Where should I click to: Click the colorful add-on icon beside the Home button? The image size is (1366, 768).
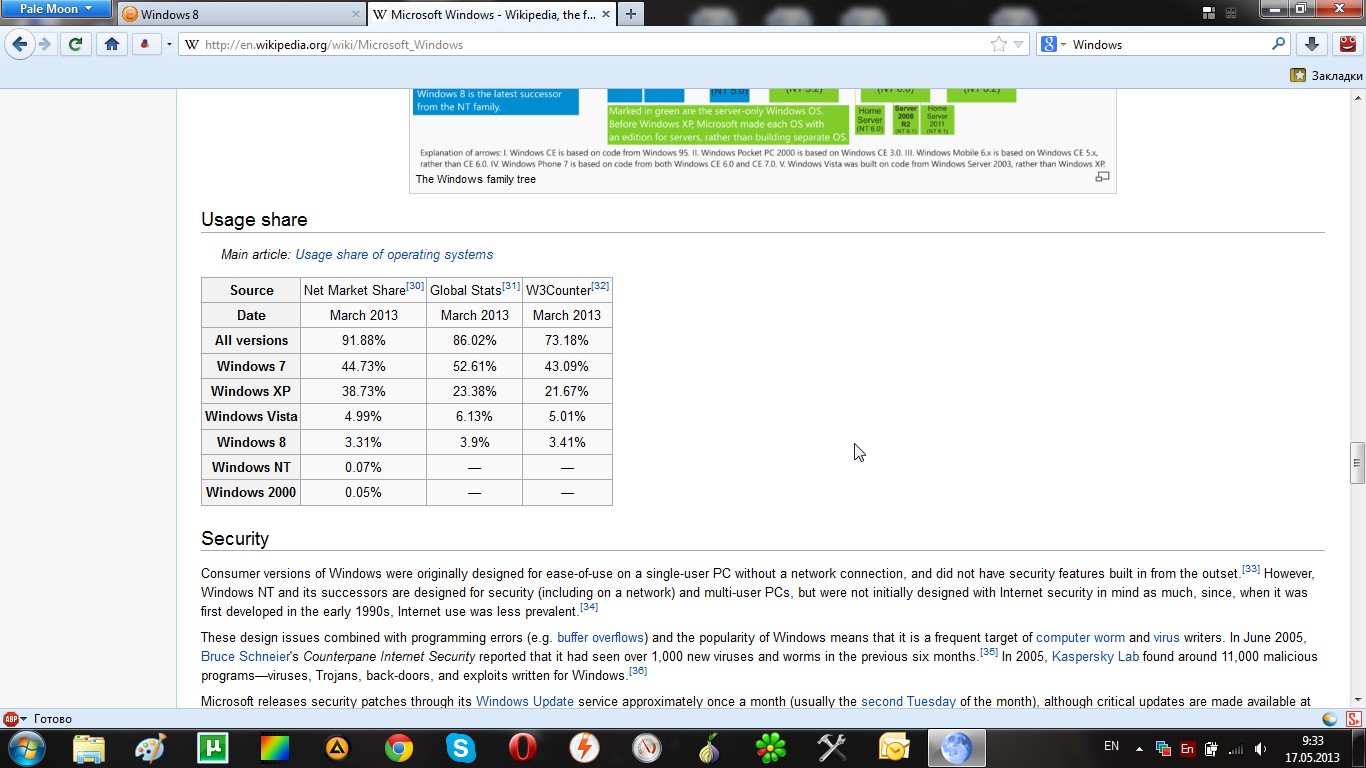pyautogui.click(x=145, y=44)
